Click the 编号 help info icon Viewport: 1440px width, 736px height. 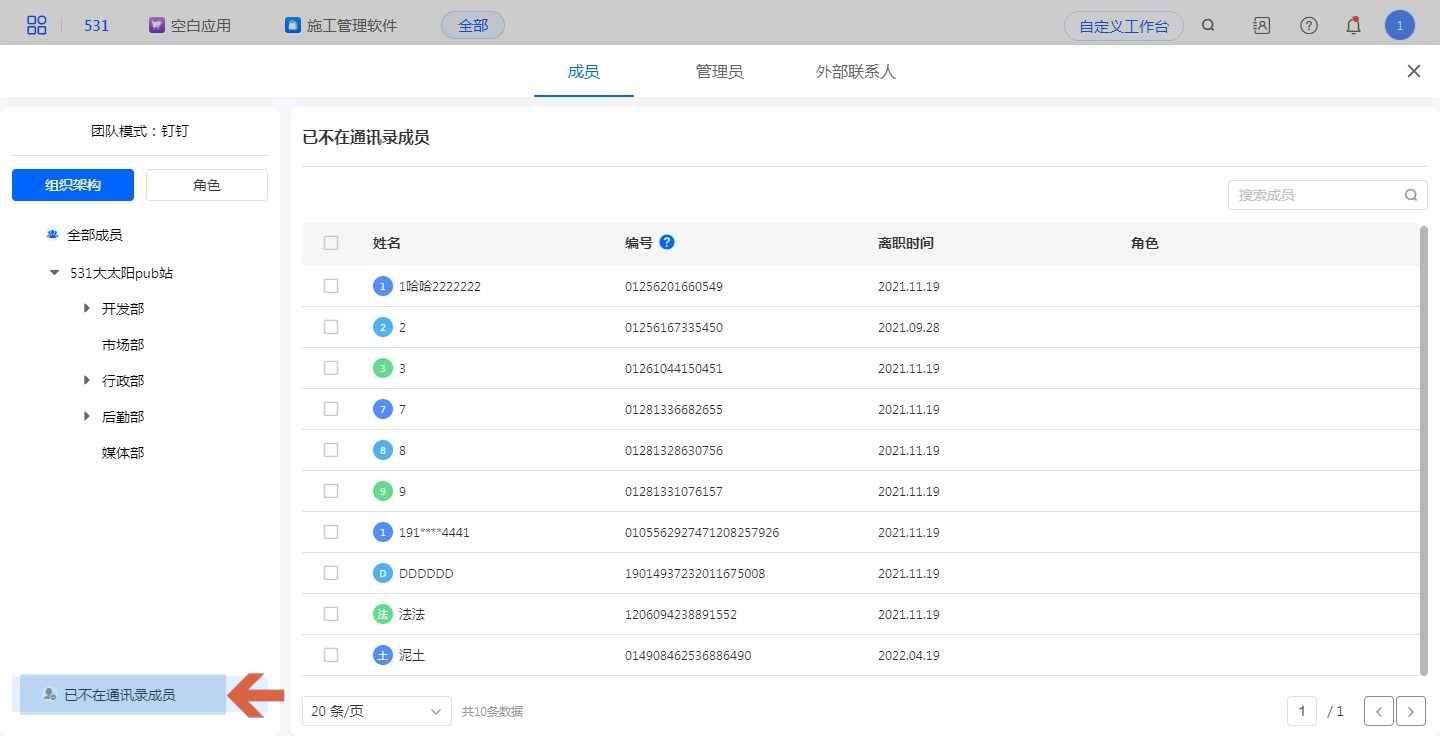point(667,242)
